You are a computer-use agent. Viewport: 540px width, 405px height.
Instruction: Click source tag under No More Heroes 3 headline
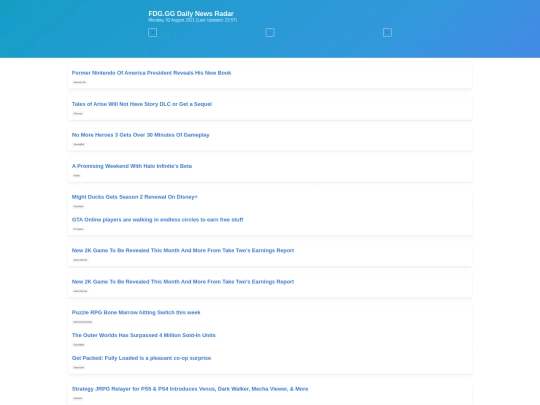click(79, 144)
